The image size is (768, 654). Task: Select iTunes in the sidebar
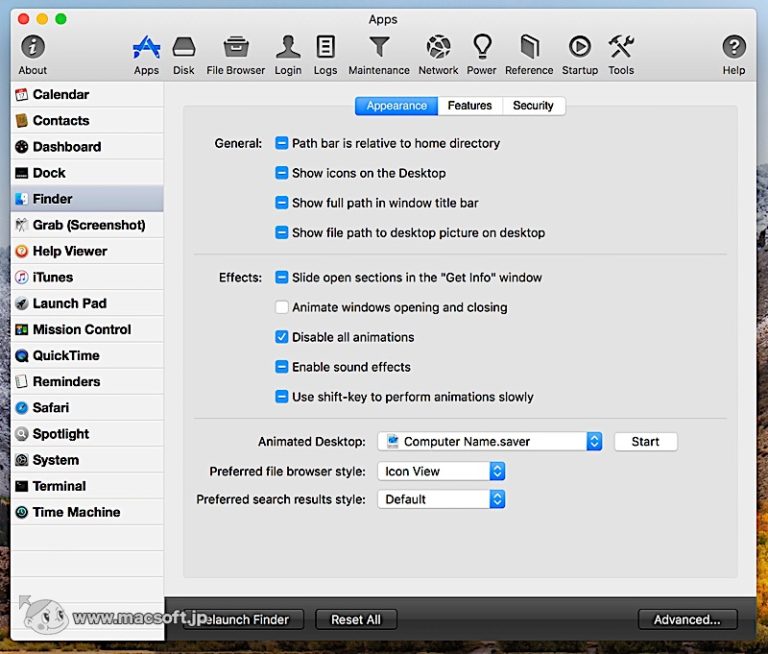click(87, 277)
